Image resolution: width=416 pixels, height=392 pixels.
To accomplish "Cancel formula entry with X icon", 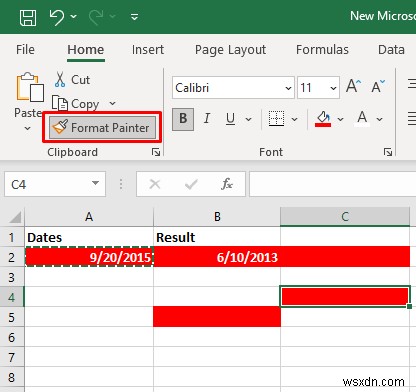I will (x=155, y=184).
